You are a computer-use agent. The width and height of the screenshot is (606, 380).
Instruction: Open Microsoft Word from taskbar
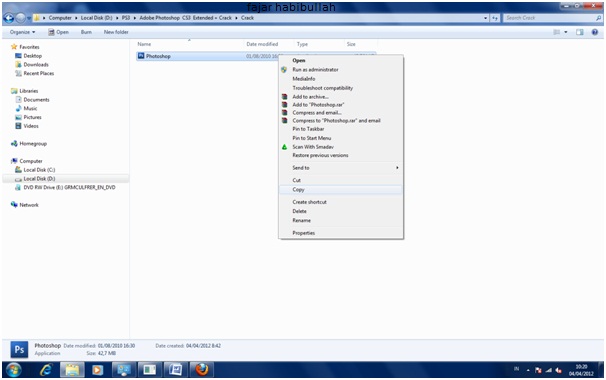click(175, 370)
